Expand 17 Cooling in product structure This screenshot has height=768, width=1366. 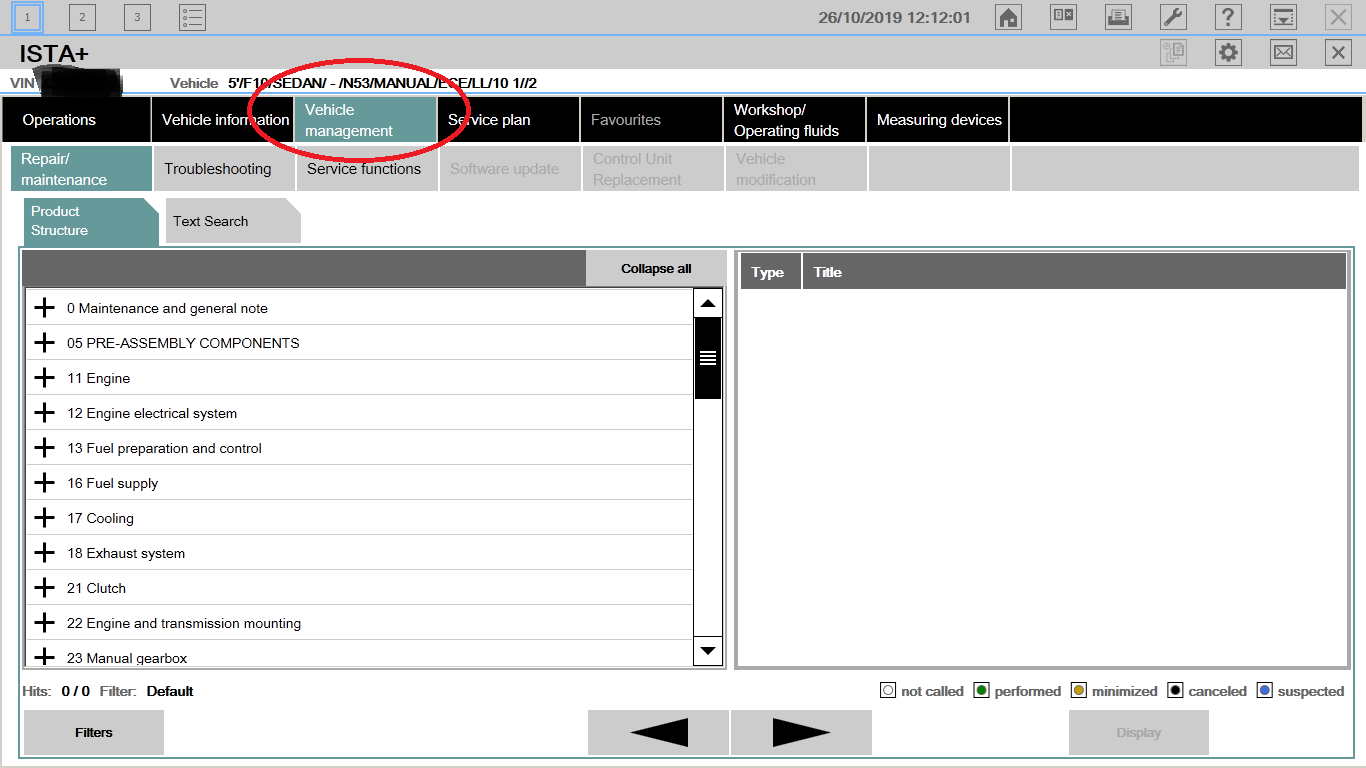coord(44,518)
